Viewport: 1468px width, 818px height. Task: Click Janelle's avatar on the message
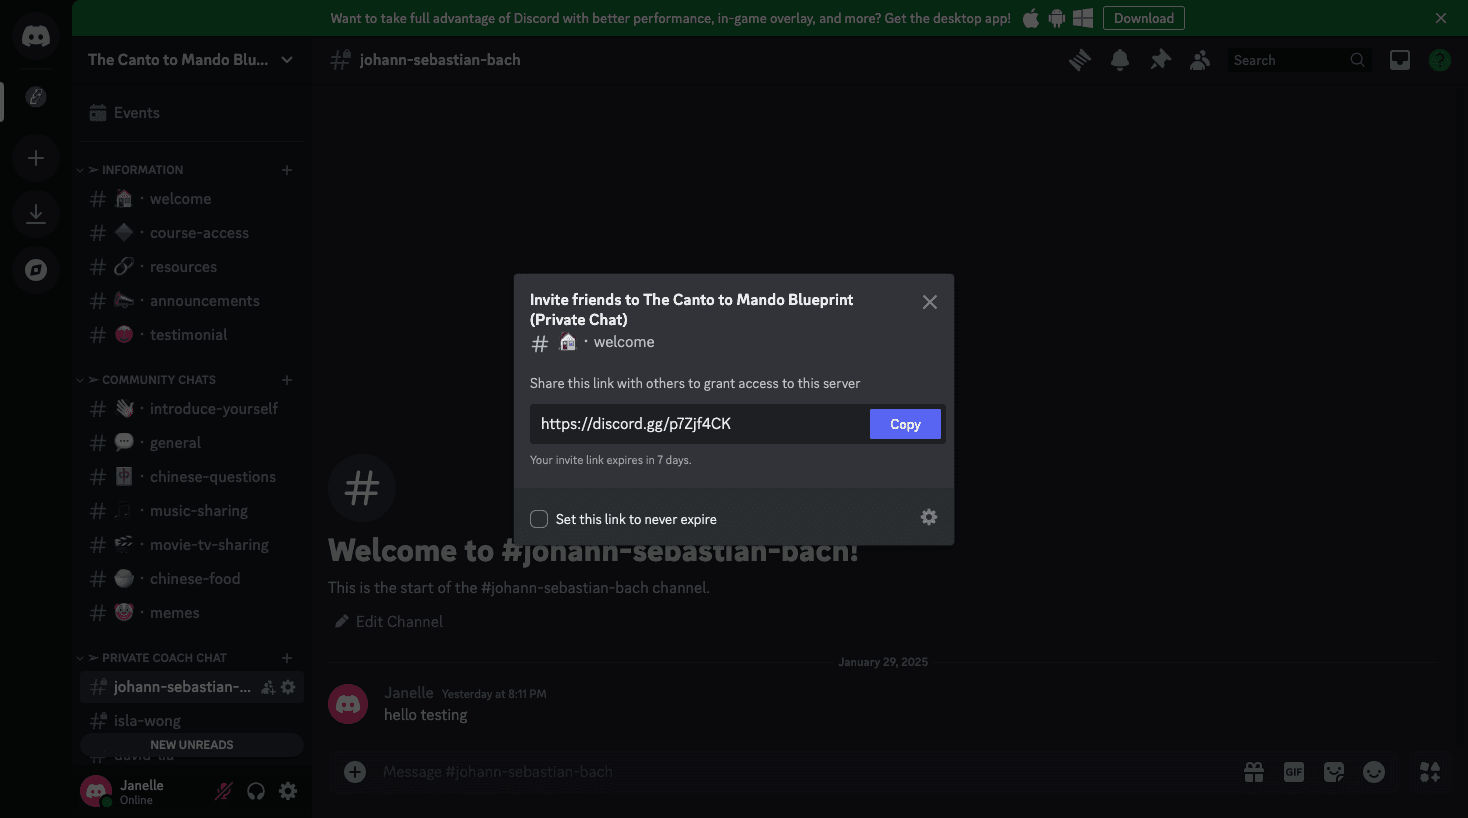click(348, 704)
